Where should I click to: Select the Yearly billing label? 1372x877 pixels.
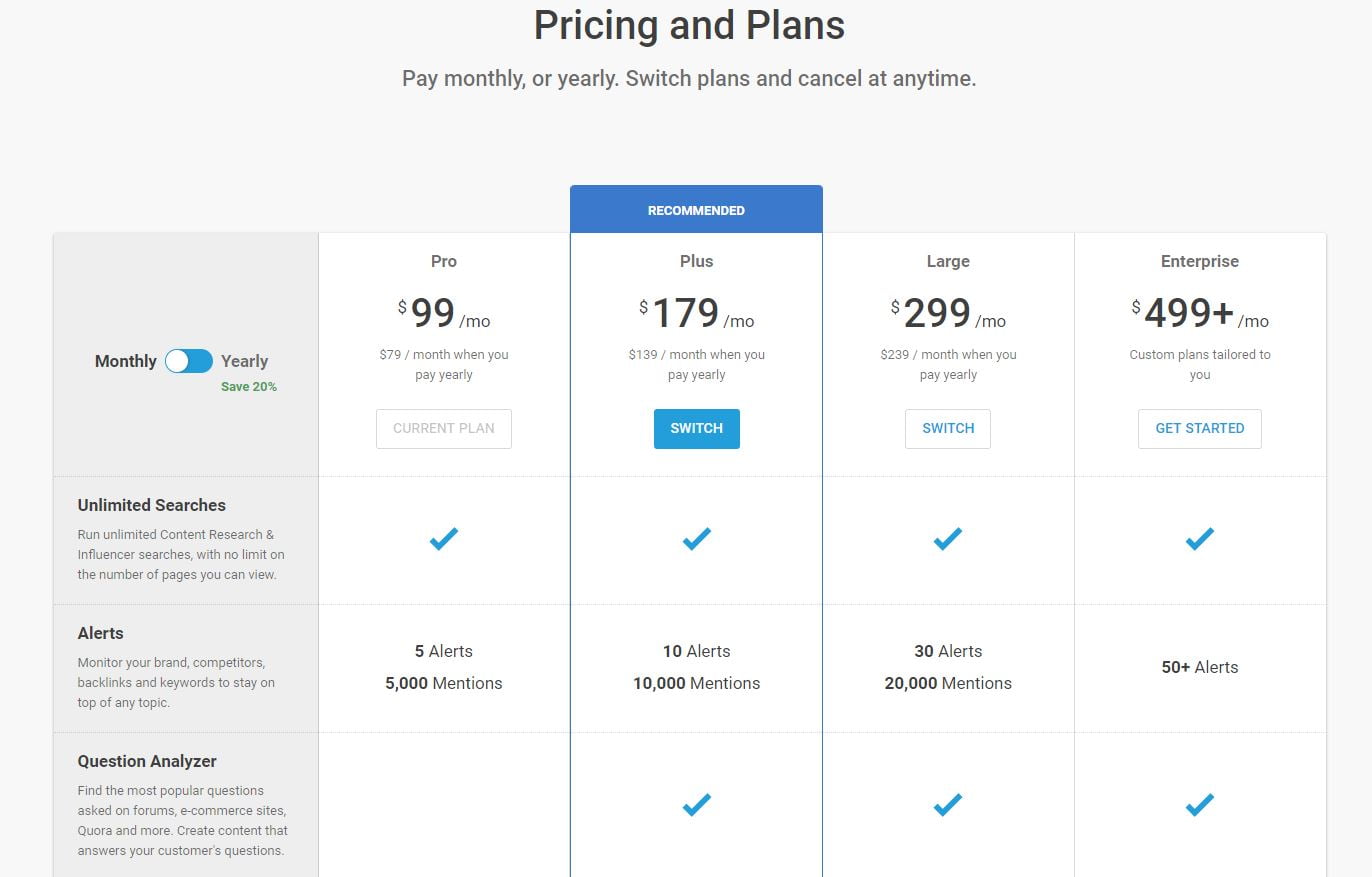244,361
